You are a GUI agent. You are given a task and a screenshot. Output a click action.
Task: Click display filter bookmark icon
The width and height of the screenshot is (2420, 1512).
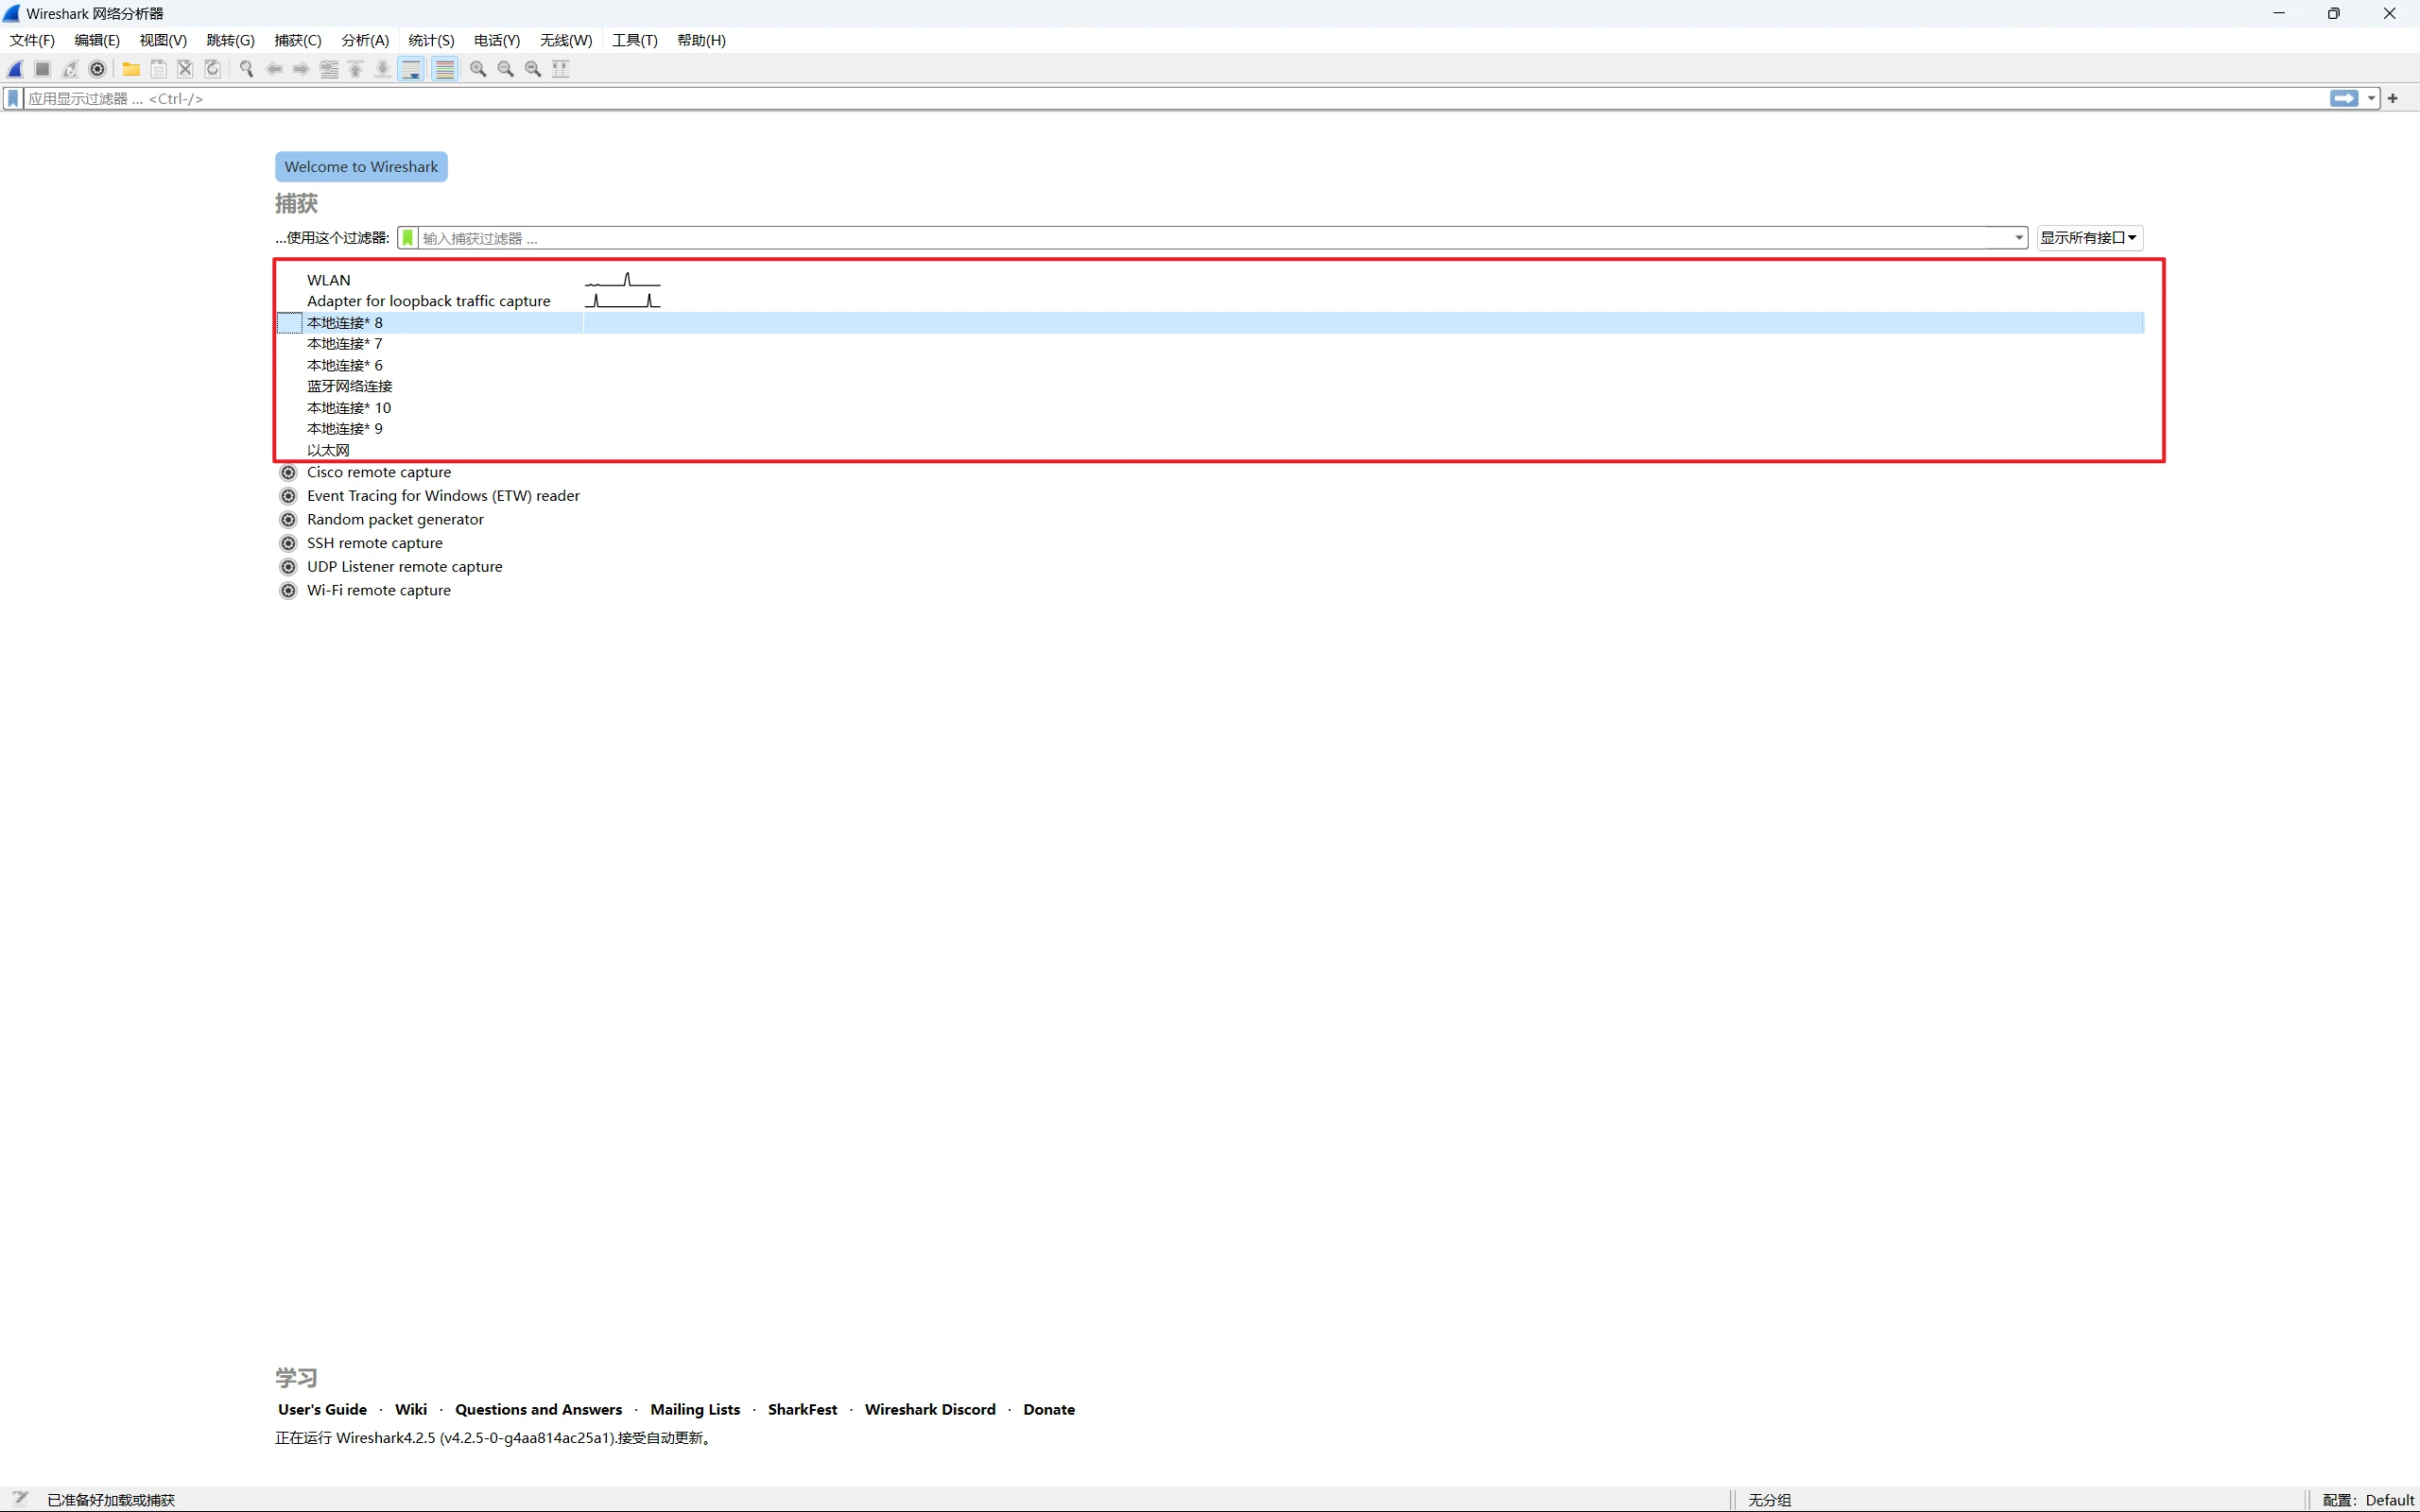(x=13, y=98)
